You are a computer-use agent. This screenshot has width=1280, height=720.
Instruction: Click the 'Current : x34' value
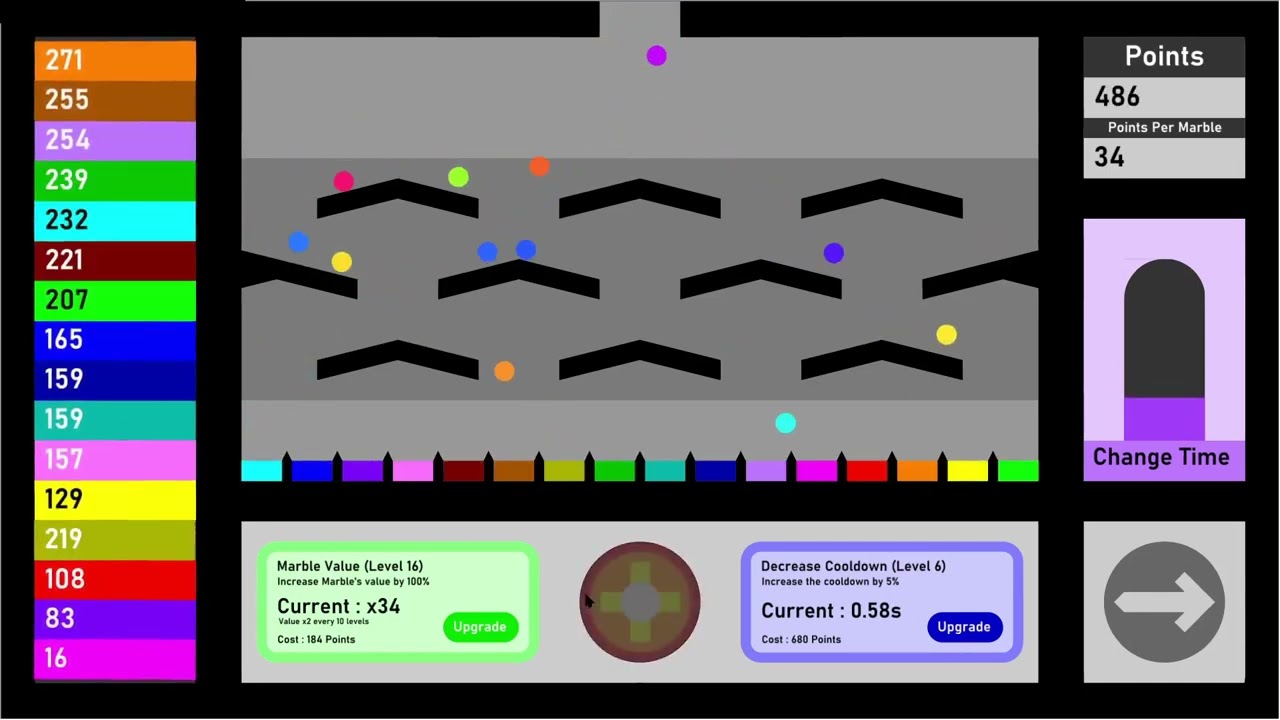point(339,606)
